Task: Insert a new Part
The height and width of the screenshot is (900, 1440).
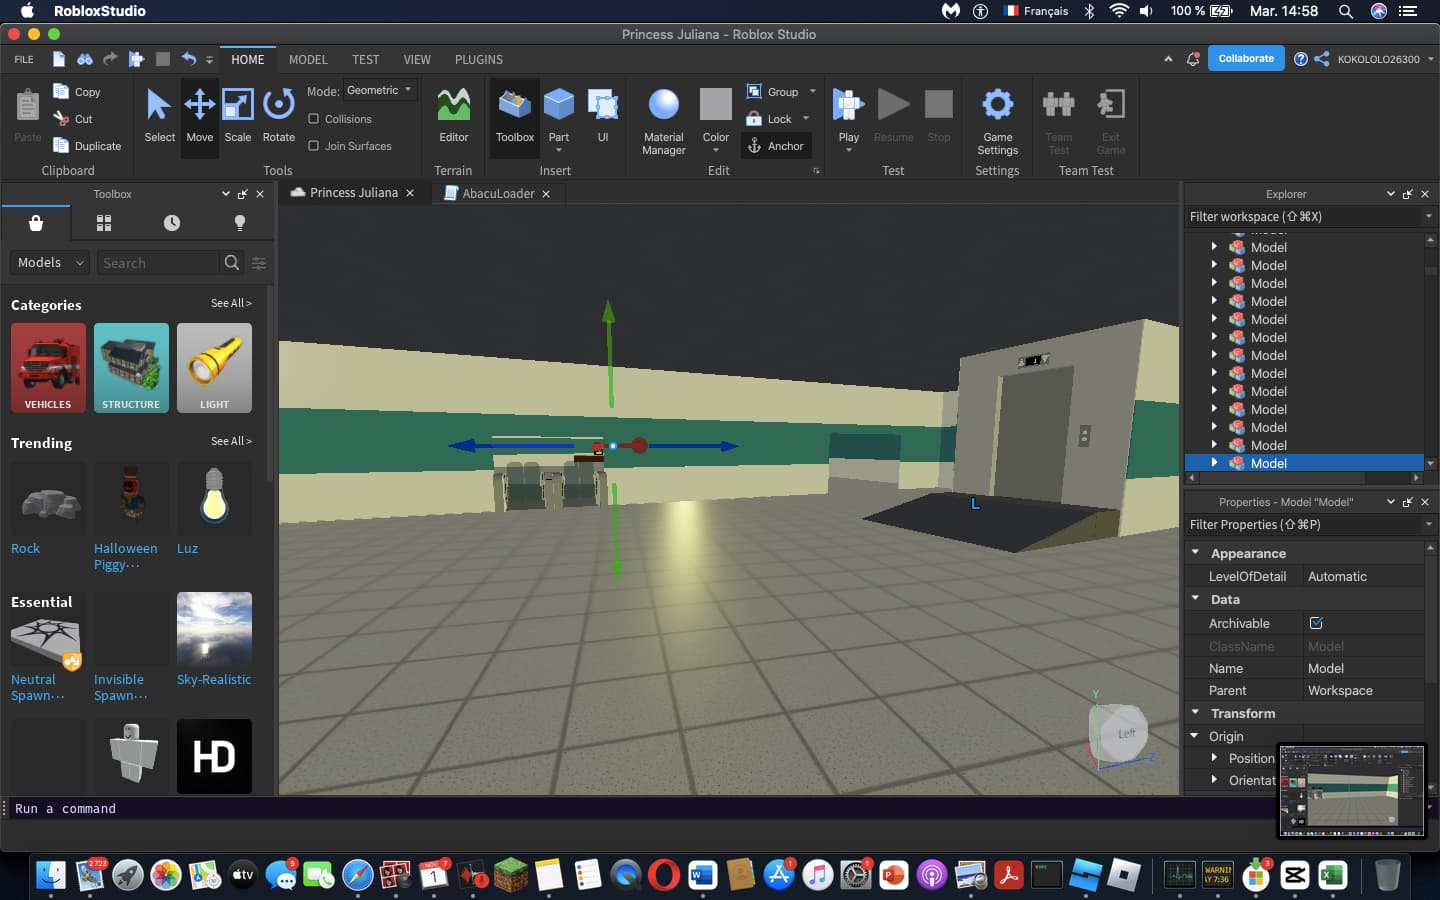Action: pyautogui.click(x=558, y=103)
